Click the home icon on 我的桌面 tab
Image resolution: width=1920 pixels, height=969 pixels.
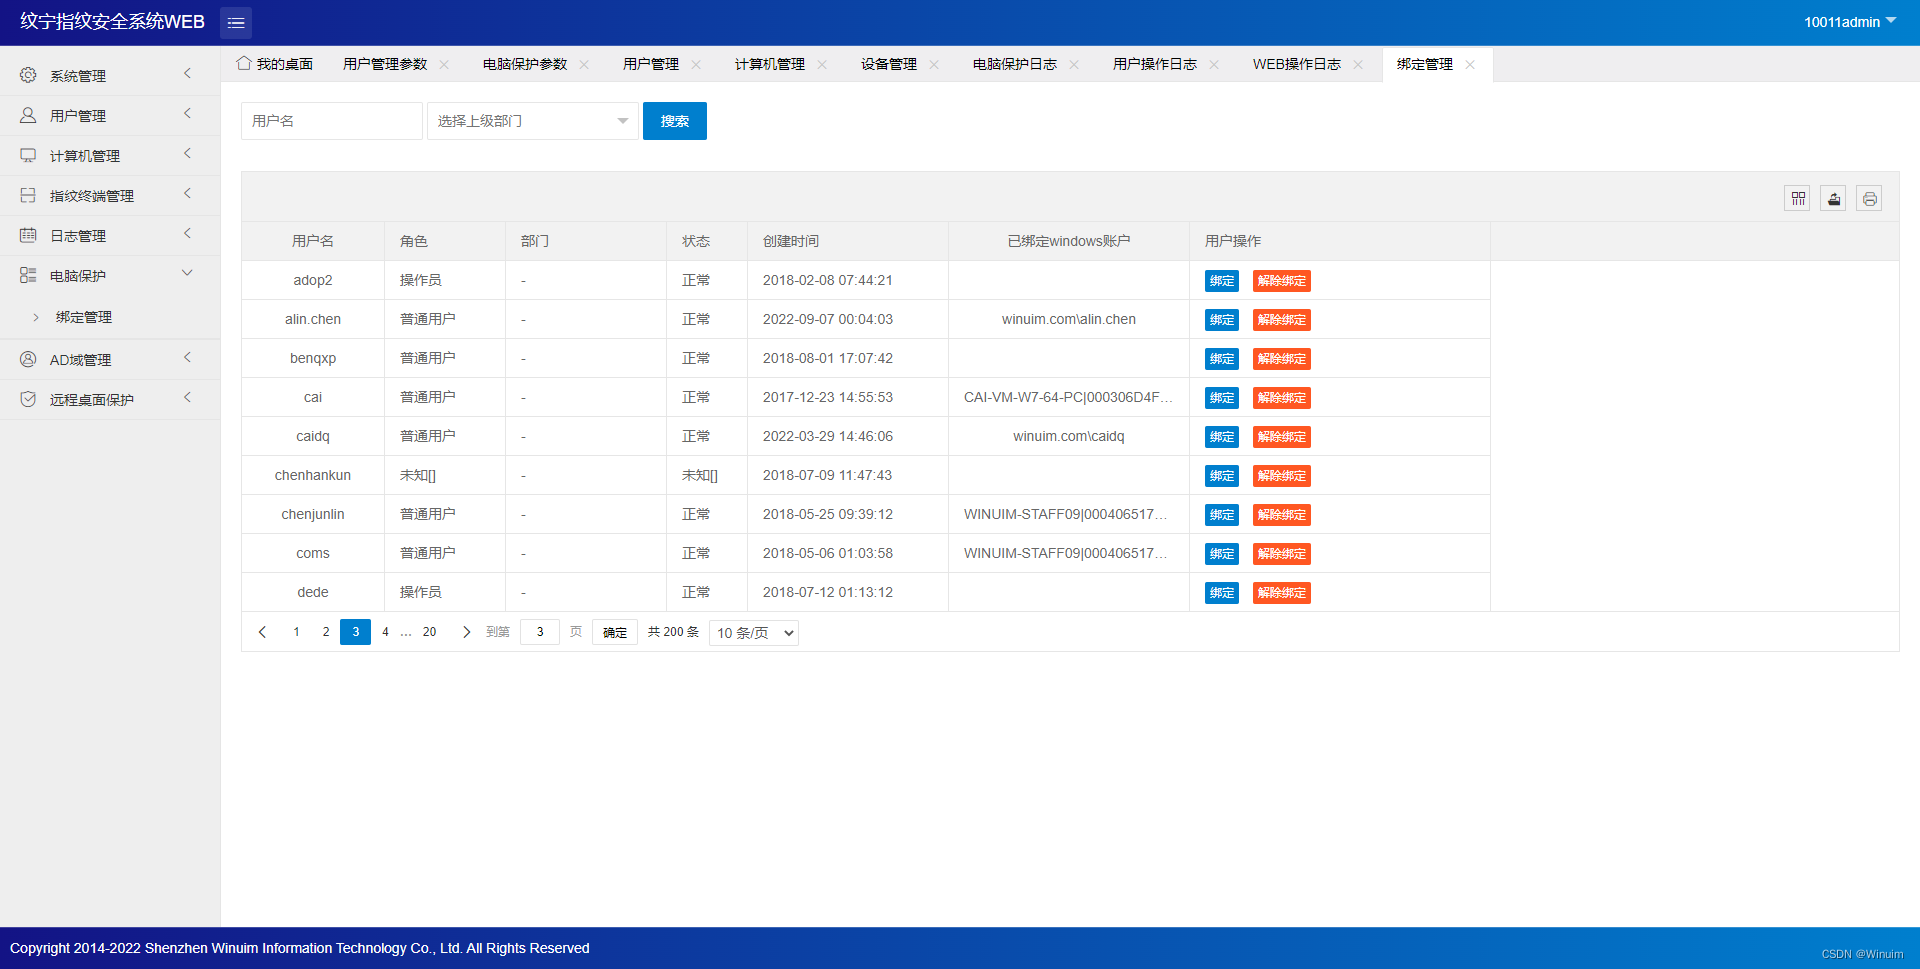click(x=244, y=63)
